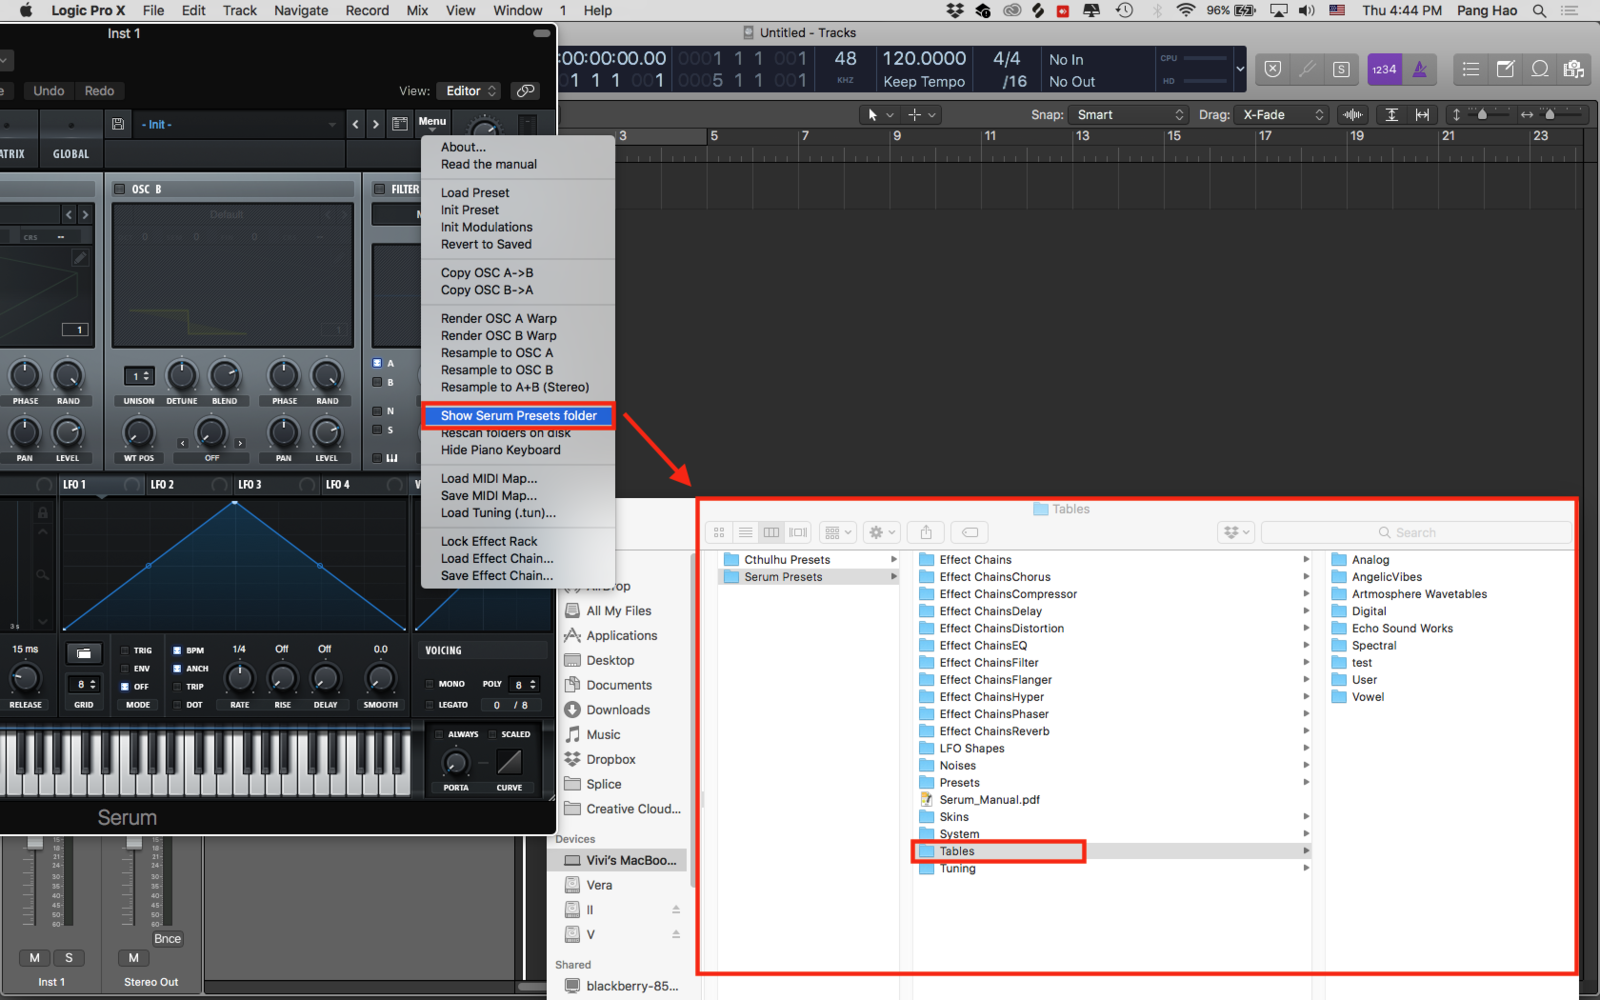1600x1000 pixels.
Task: Open Spotlight search in menu bar
Action: (1540, 11)
